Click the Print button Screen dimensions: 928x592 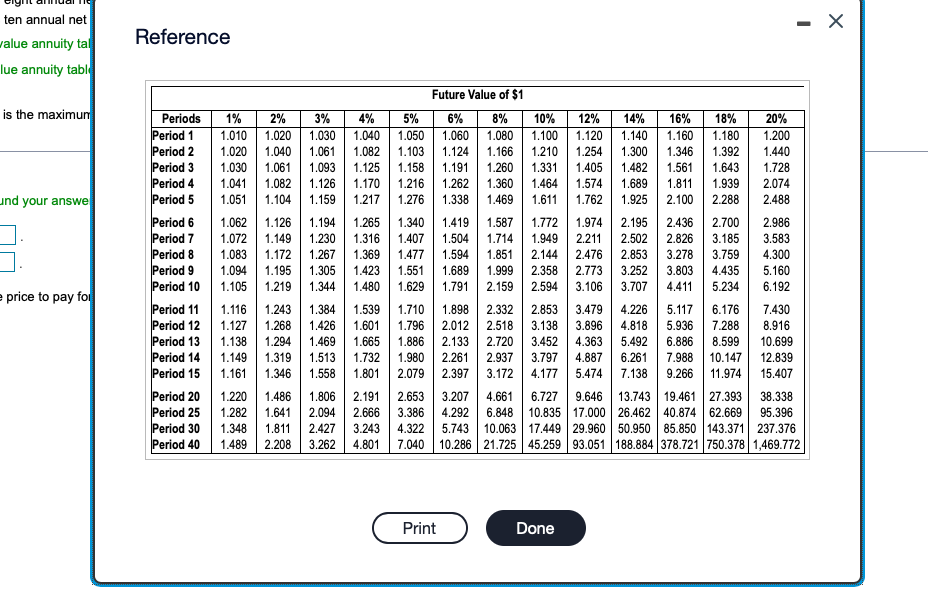(419, 528)
